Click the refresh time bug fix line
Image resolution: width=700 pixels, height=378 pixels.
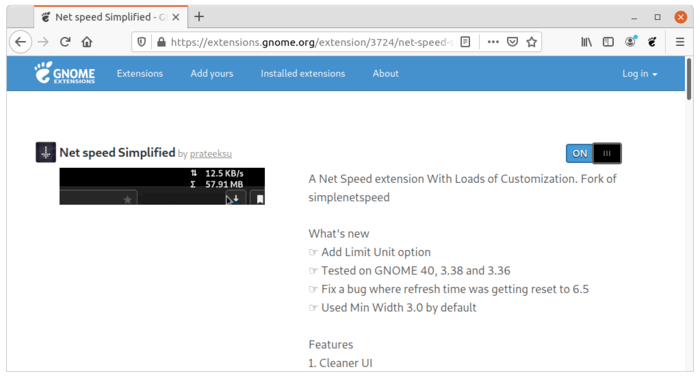point(455,289)
